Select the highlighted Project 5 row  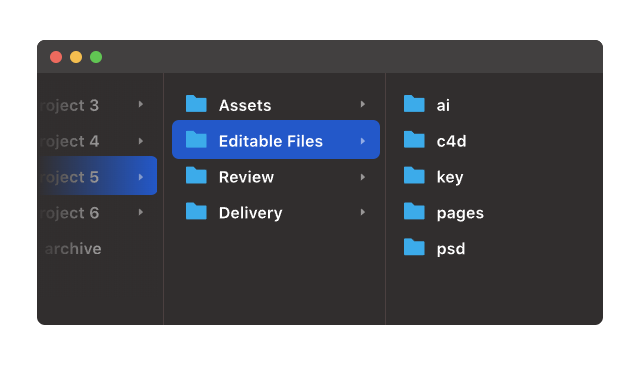pos(97,176)
